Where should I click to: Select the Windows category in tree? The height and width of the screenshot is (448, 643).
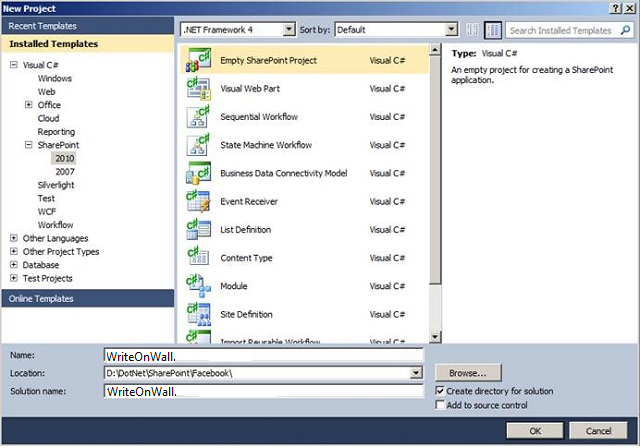tap(55, 78)
